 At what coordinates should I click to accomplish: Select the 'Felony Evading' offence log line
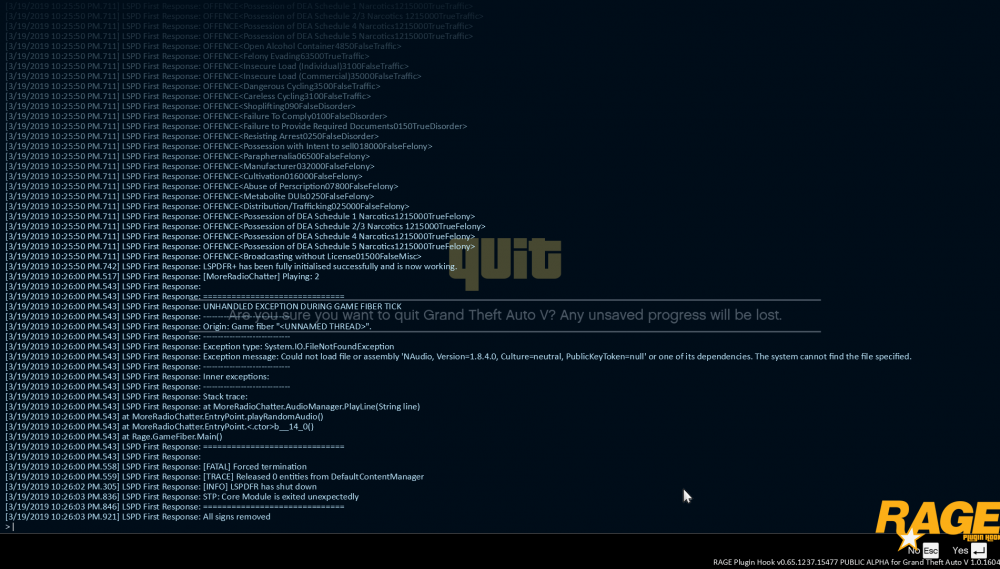[187, 56]
